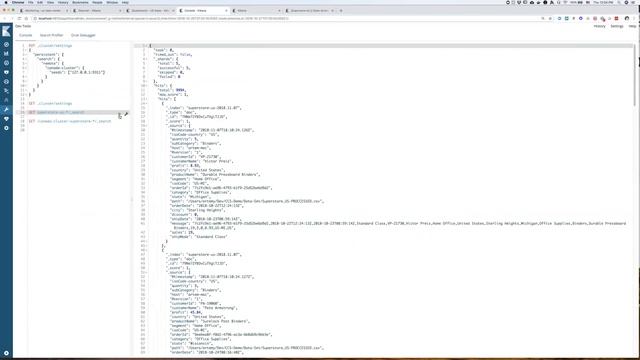Select the 'Console - Kibana' browser tab

pos(203,11)
